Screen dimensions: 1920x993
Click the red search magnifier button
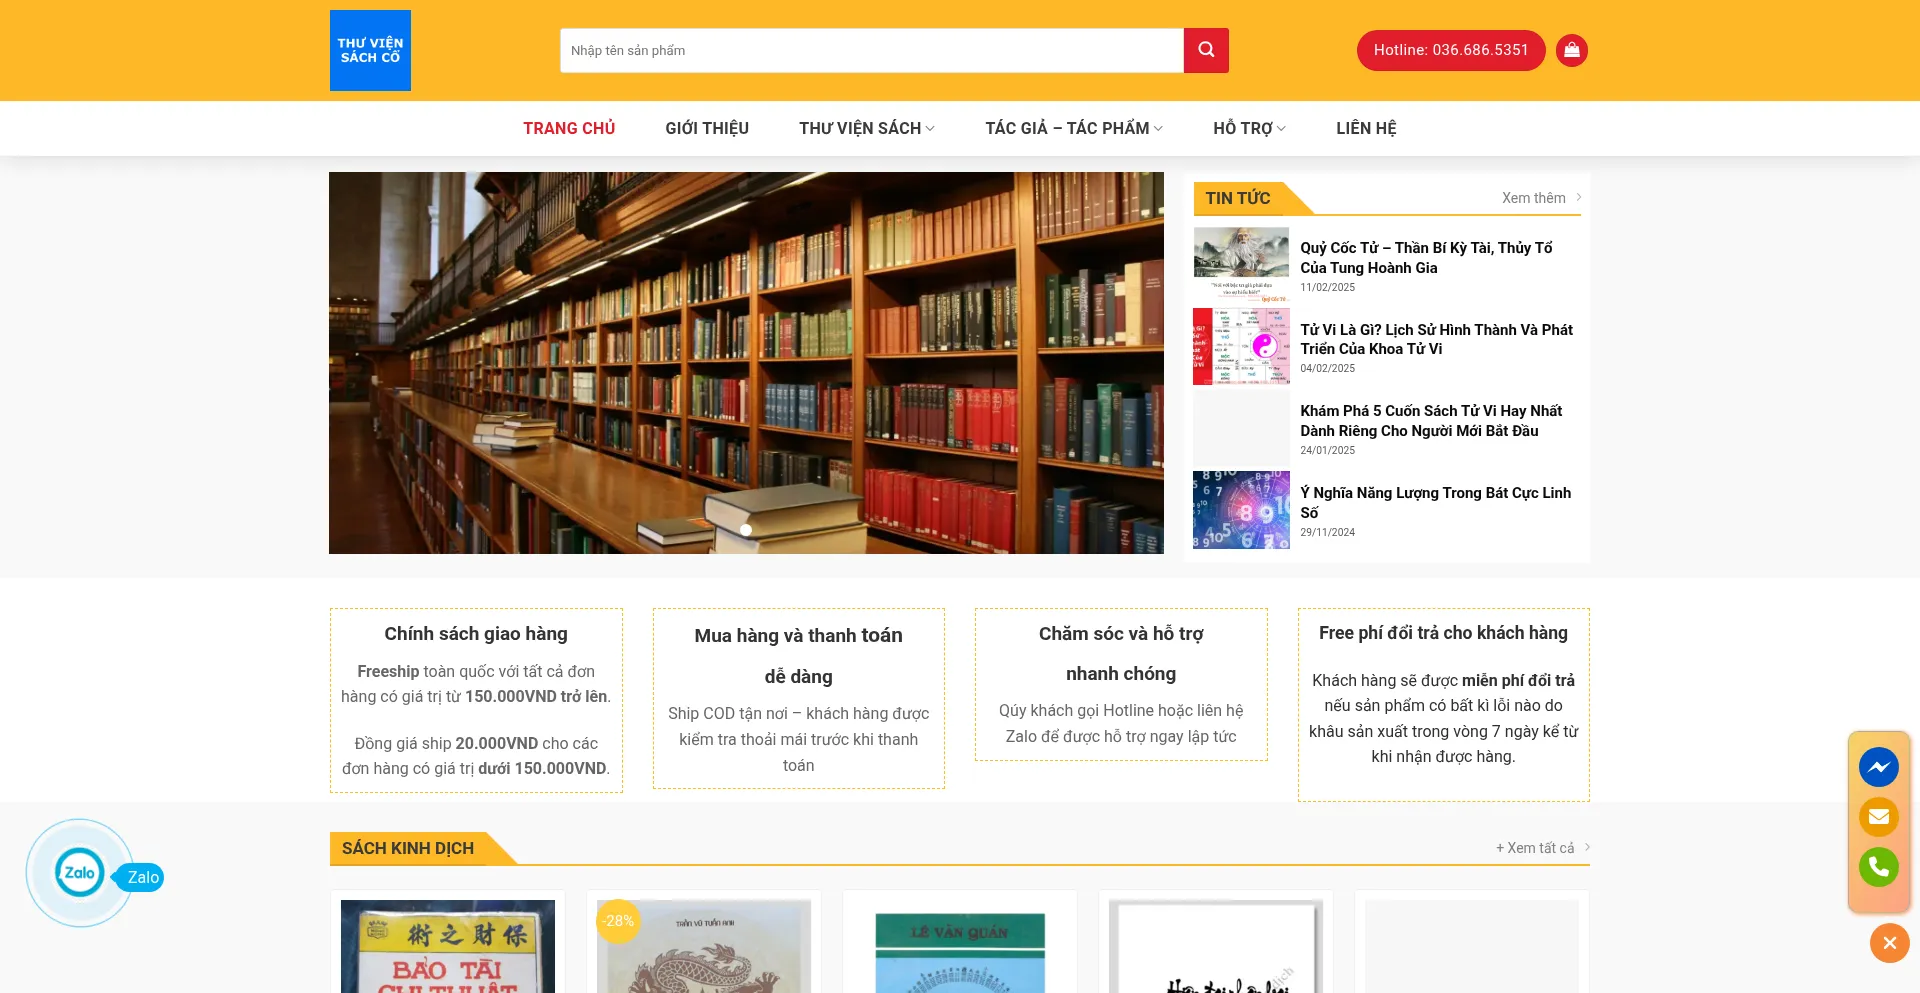(1206, 50)
